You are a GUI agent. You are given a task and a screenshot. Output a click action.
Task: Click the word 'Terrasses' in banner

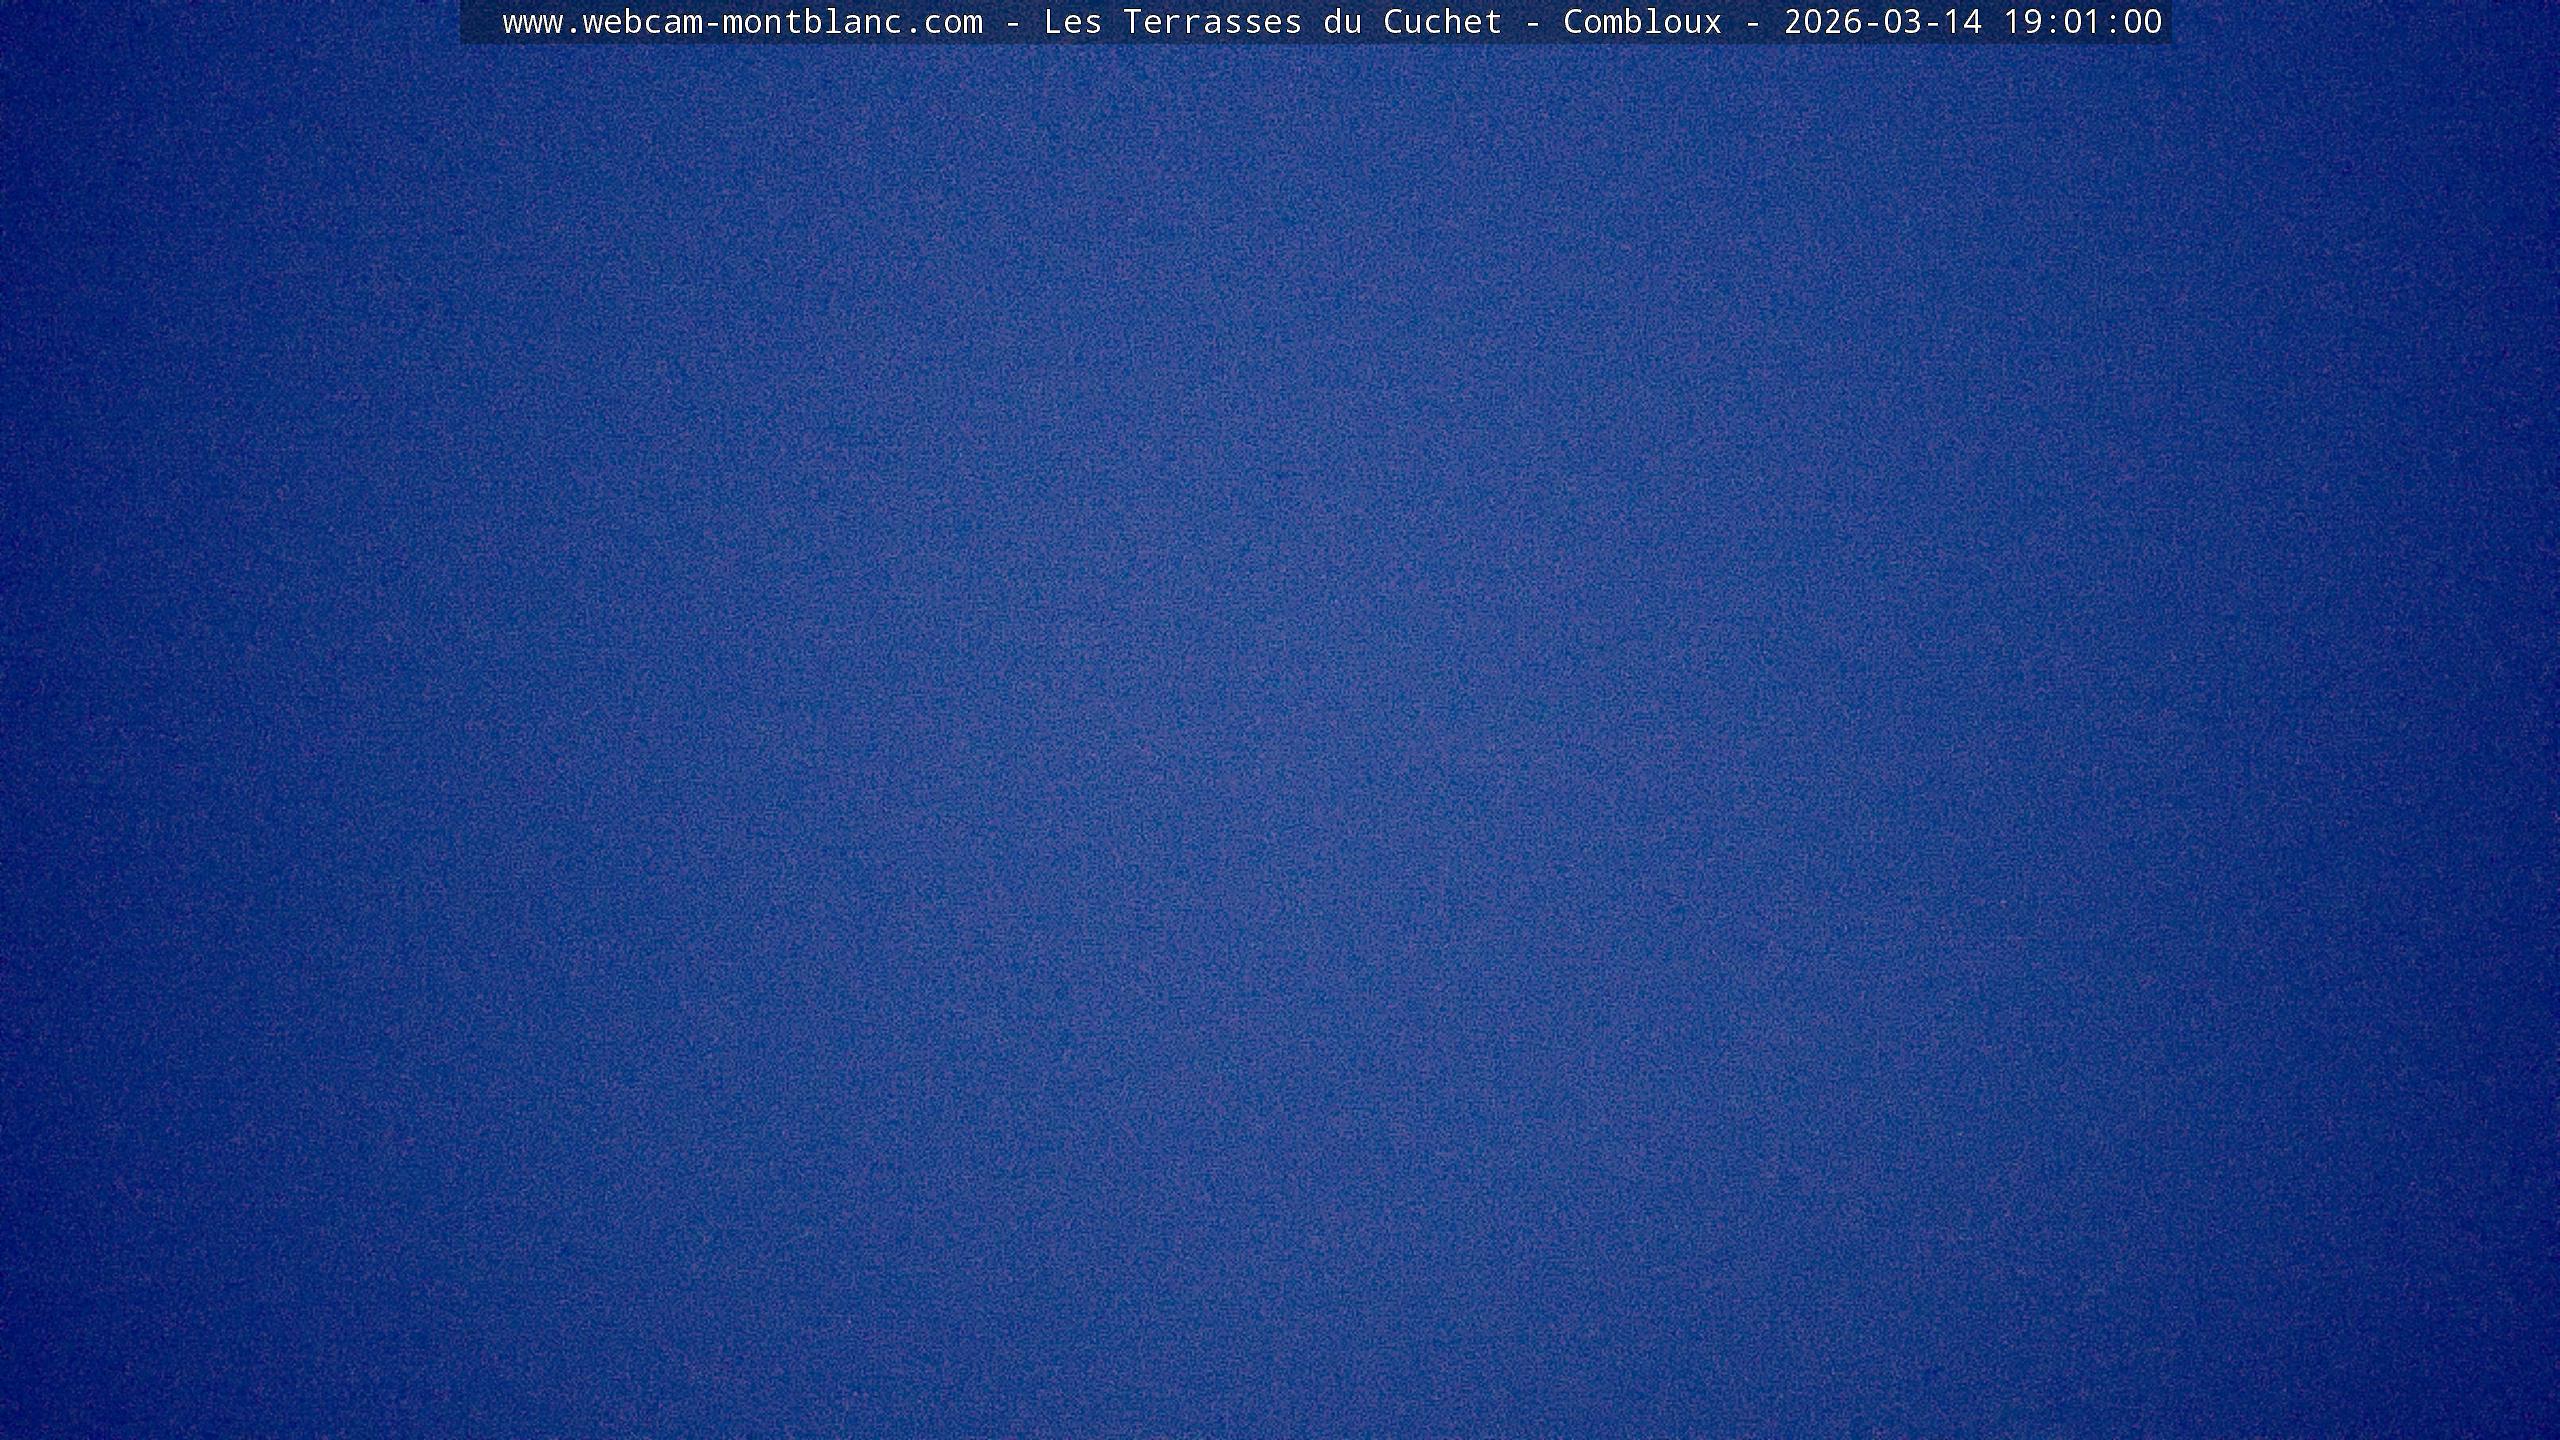tap(1212, 22)
